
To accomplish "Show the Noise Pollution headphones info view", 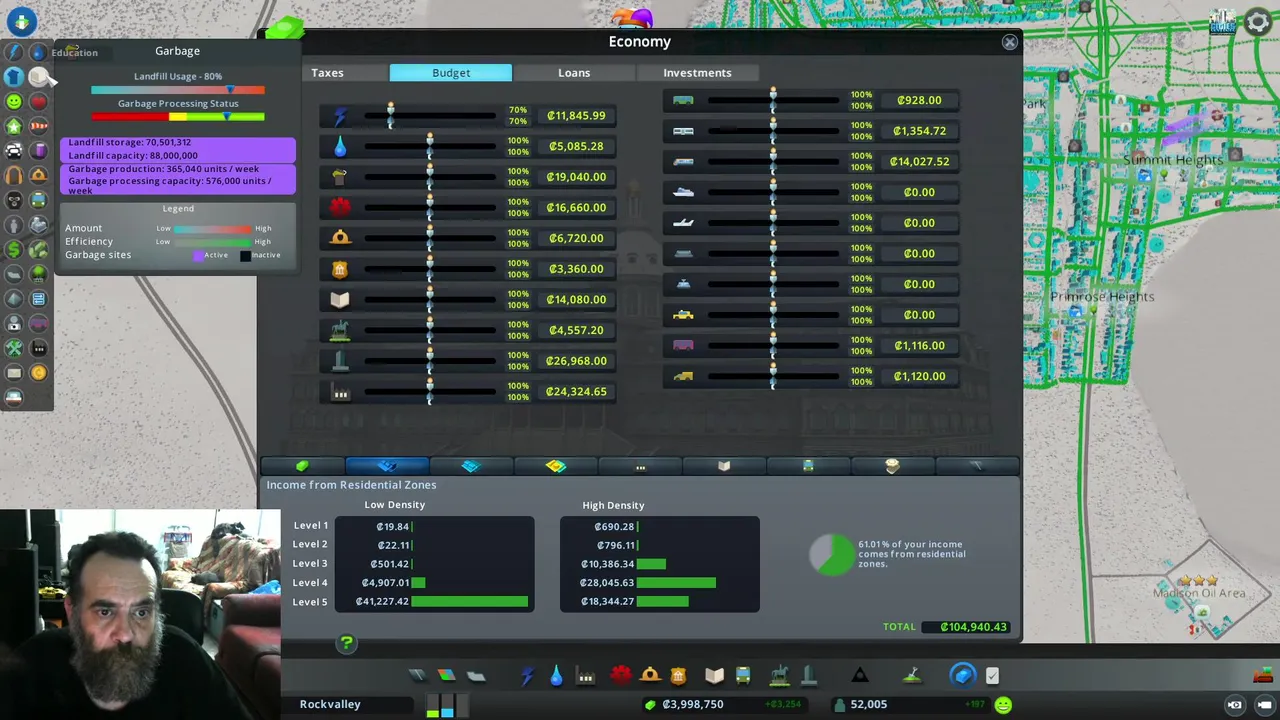I will (x=14, y=175).
